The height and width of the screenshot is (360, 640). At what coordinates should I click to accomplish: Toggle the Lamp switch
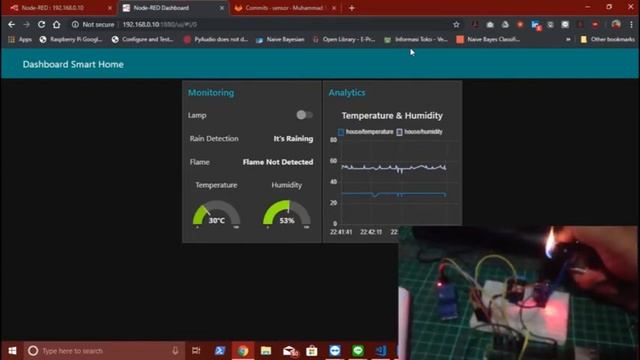pos(304,115)
